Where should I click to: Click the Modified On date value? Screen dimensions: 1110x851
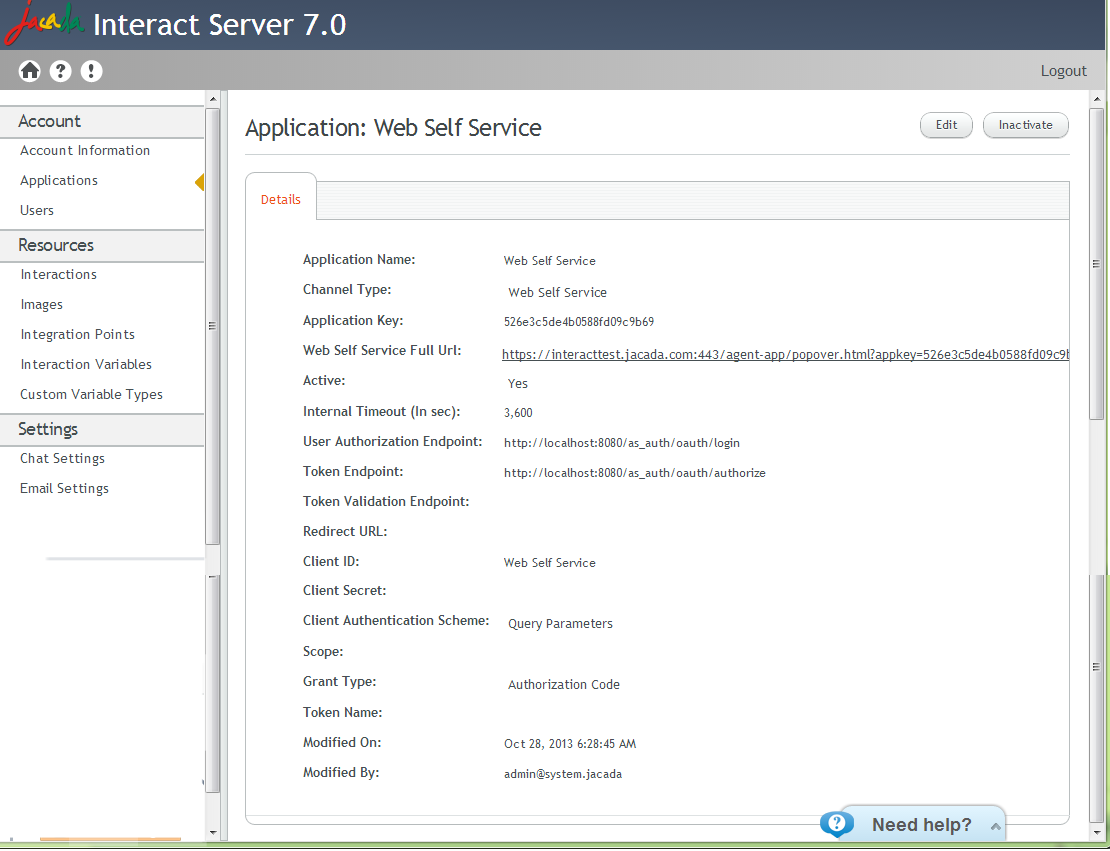pos(570,744)
